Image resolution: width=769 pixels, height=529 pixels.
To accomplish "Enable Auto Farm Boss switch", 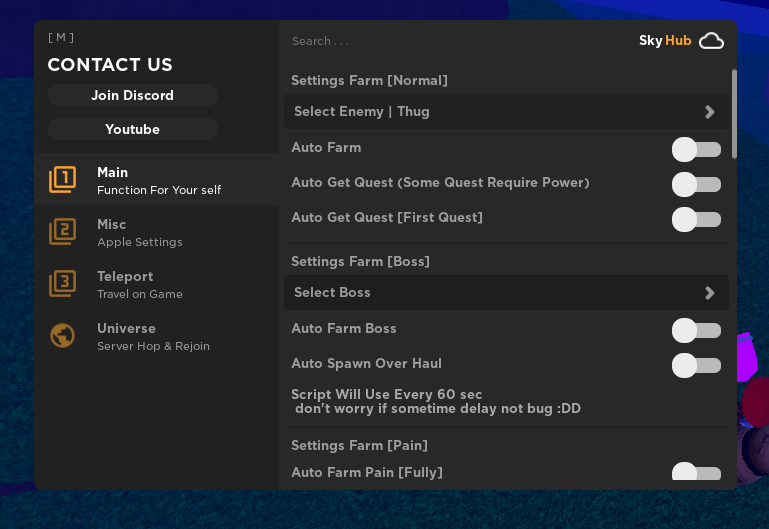I will (696, 330).
